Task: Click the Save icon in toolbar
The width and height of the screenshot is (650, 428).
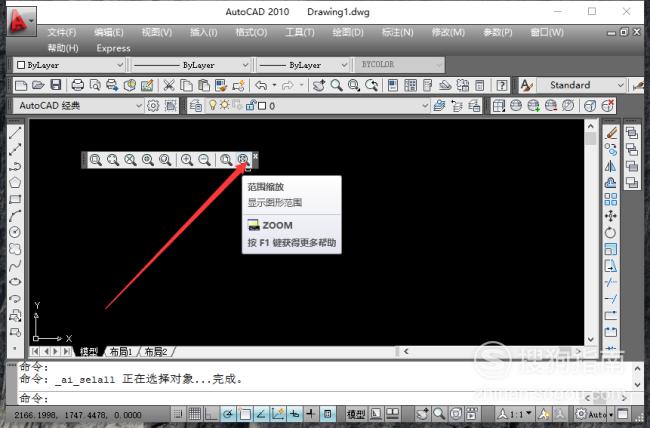Action: coord(56,85)
